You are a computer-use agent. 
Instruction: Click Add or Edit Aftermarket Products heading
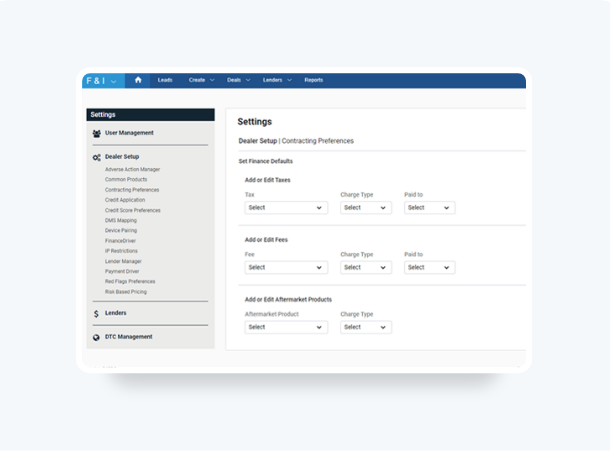[288, 300]
